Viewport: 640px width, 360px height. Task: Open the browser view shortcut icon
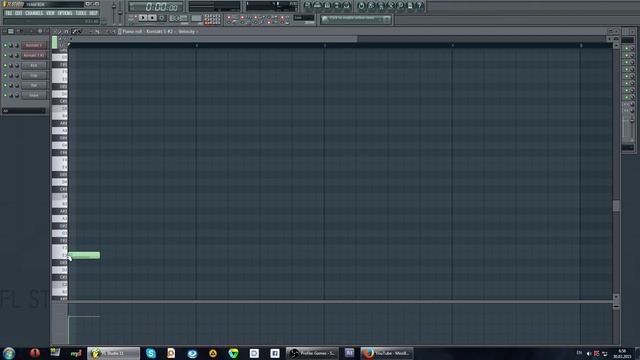click(337, 6)
